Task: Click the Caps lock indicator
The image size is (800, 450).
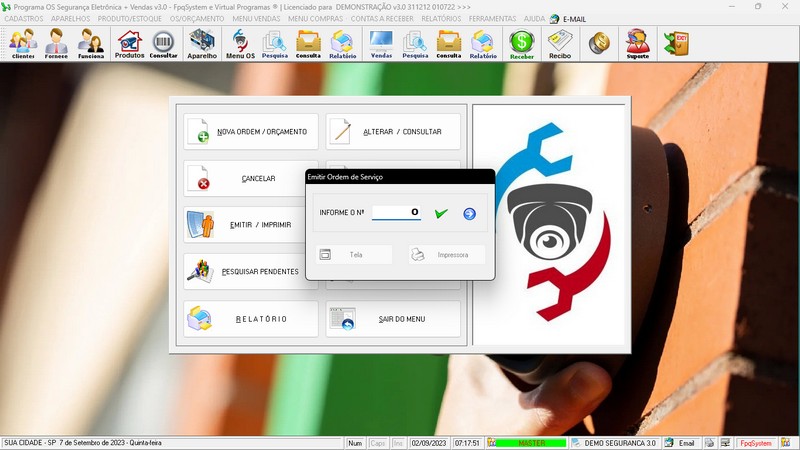Action: click(378, 443)
